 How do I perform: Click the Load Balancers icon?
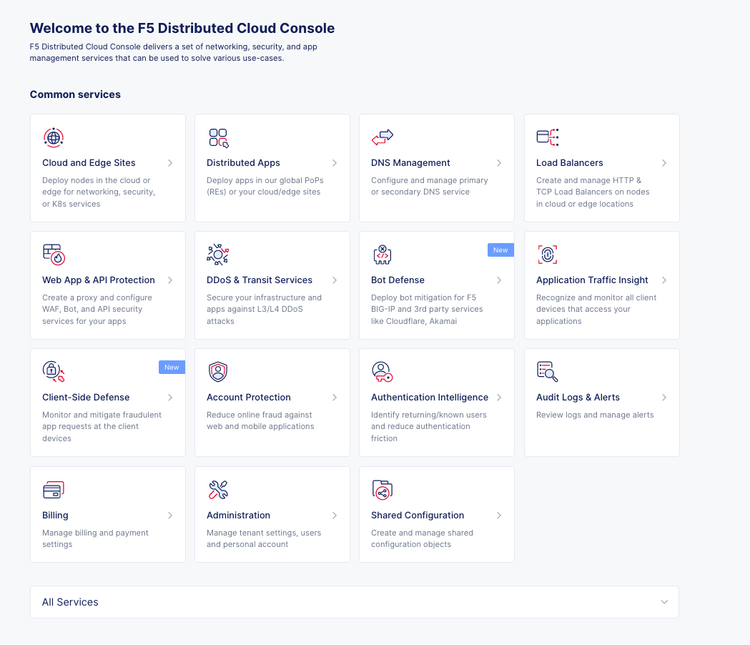(x=547, y=137)
